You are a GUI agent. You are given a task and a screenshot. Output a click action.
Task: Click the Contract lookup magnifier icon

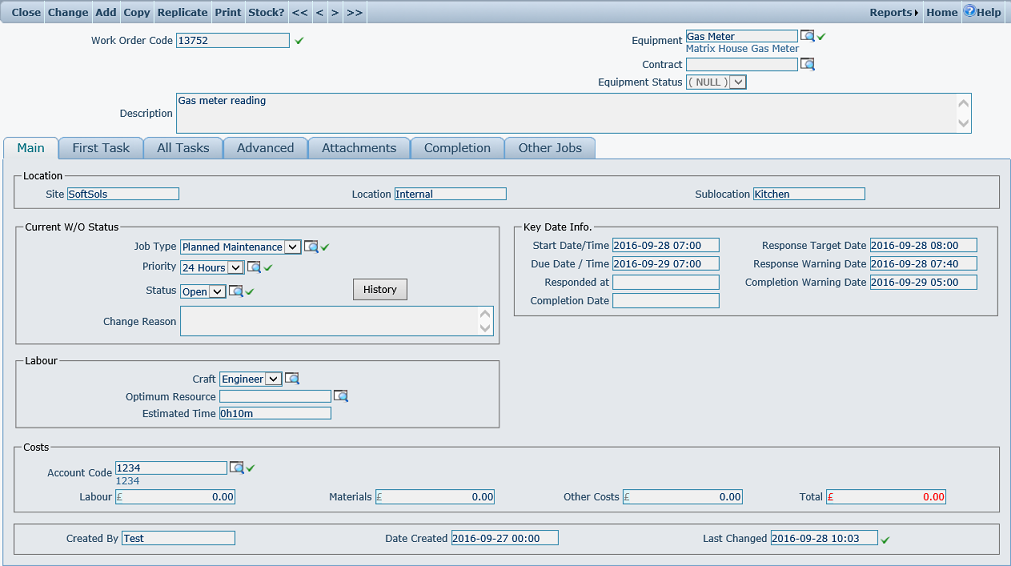click(807, 64)
